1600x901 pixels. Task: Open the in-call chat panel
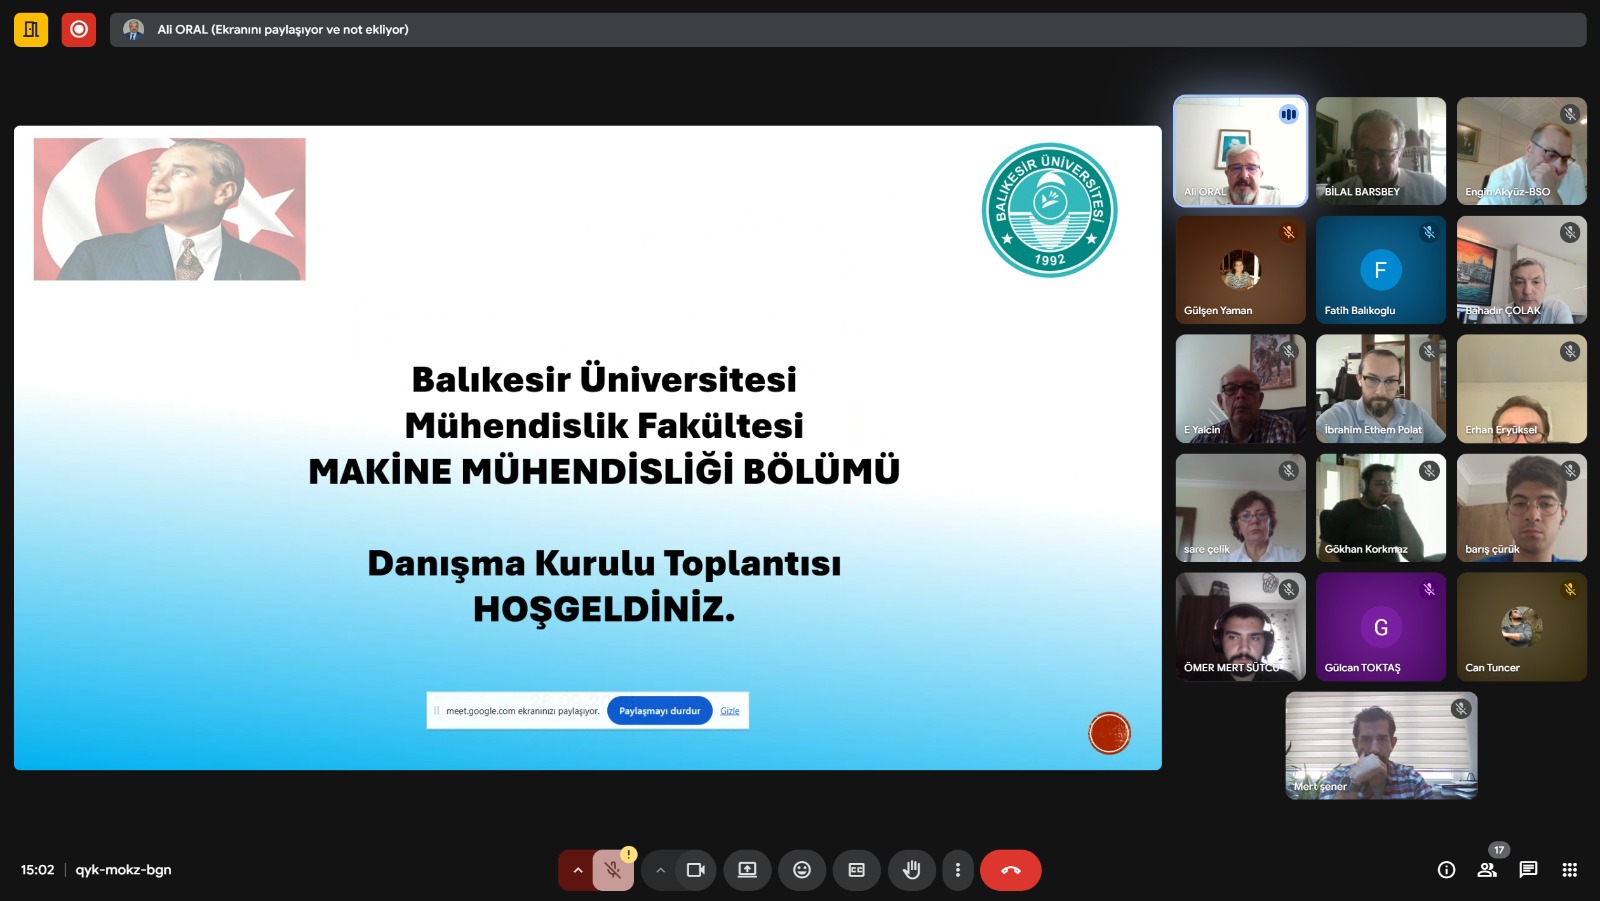coord(1528,870)
